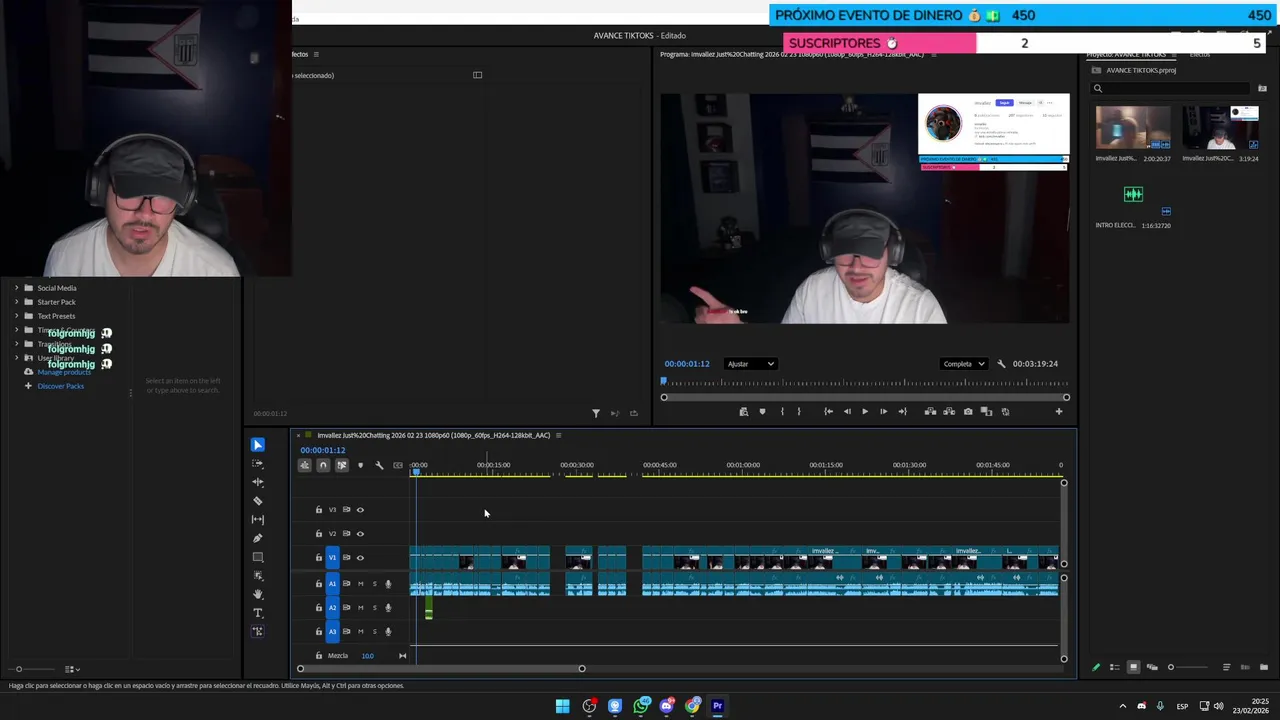The height and width of the screenshot is (720, 1280).
Task: Step back one frame in Program monitor
Action: point(847,412)
